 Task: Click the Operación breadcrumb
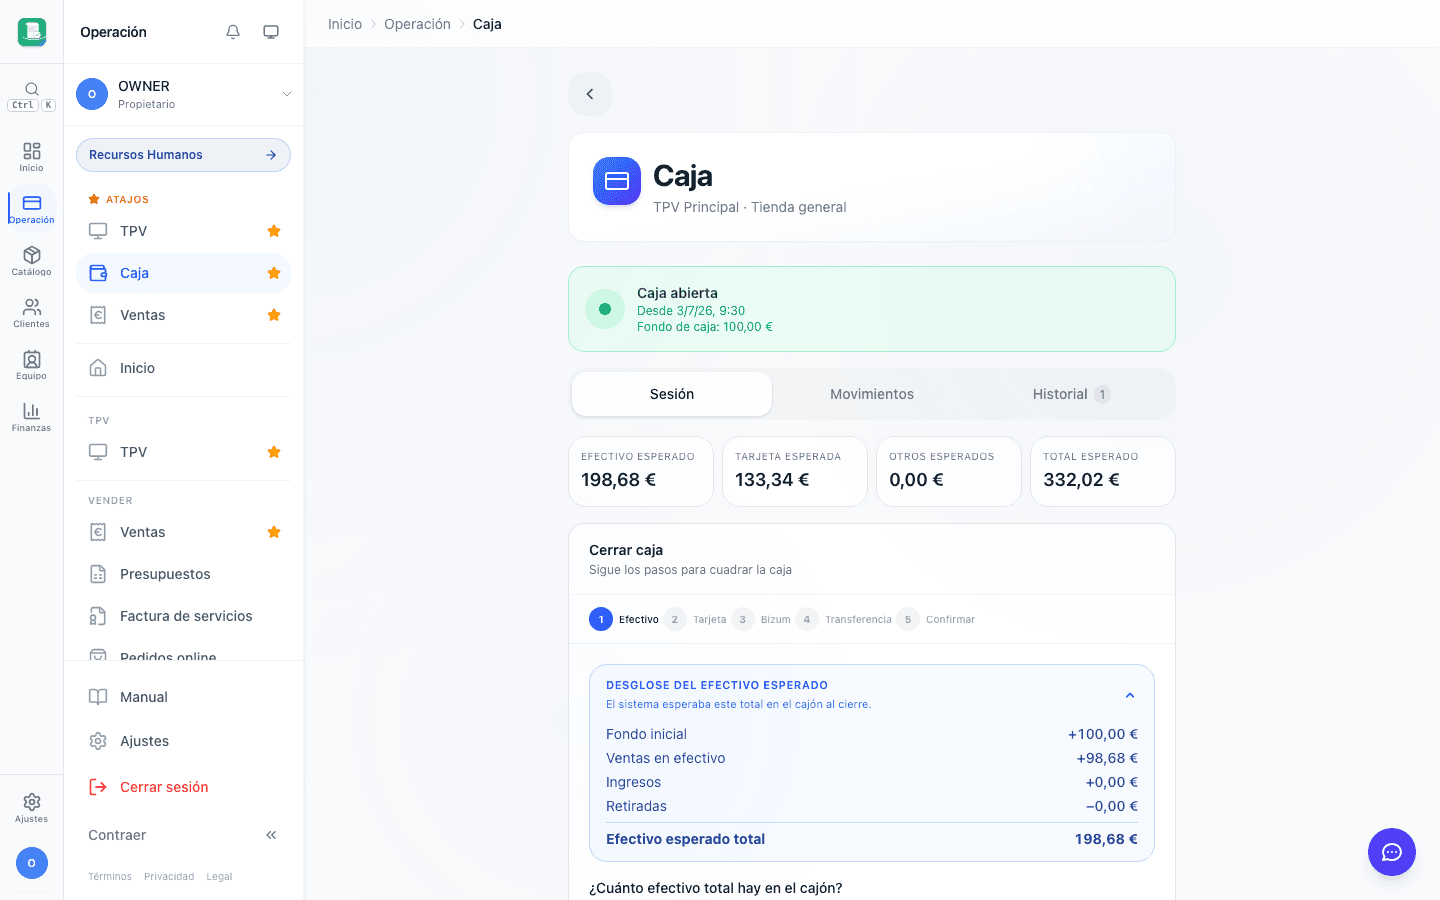pyautogui.click(x=417, y=24)
